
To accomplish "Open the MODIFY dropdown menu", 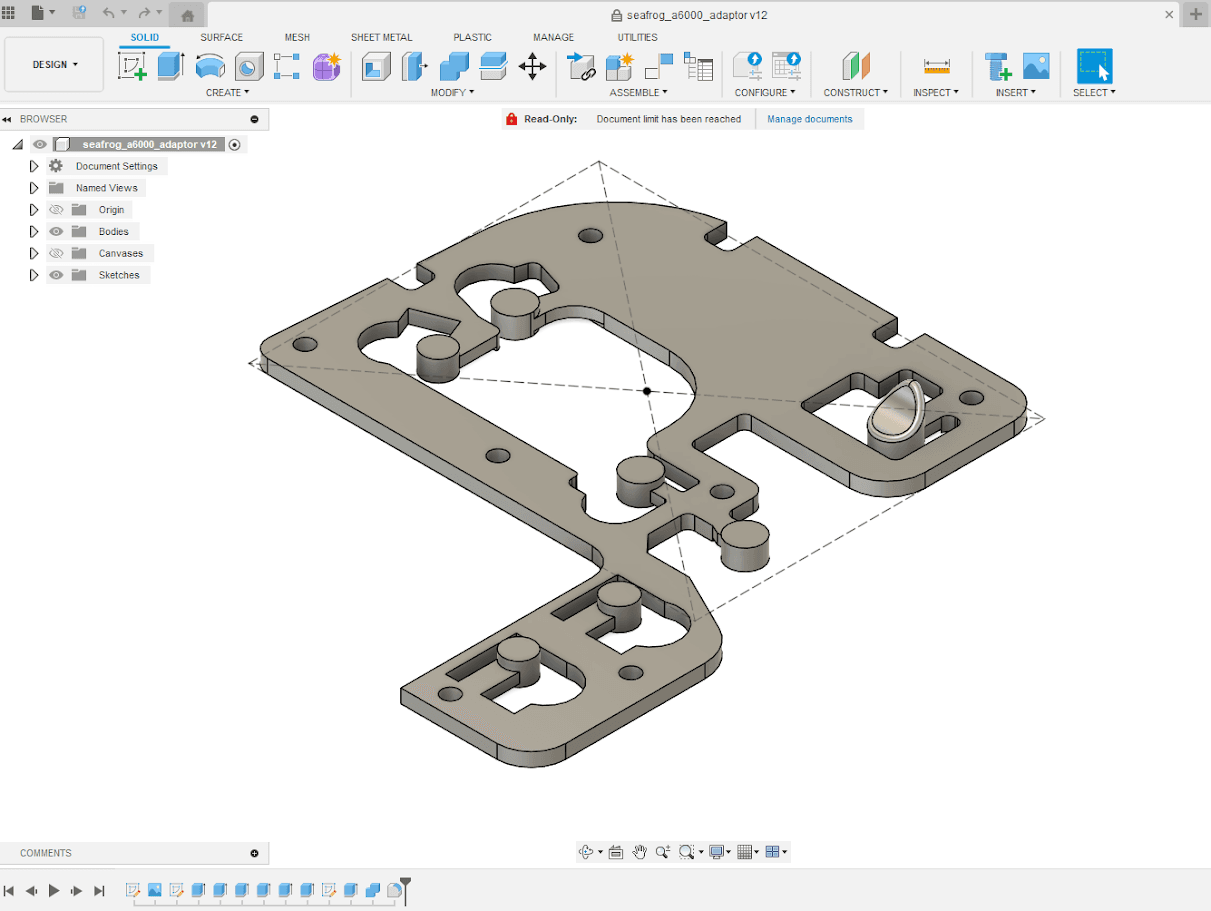I will 453,92.
